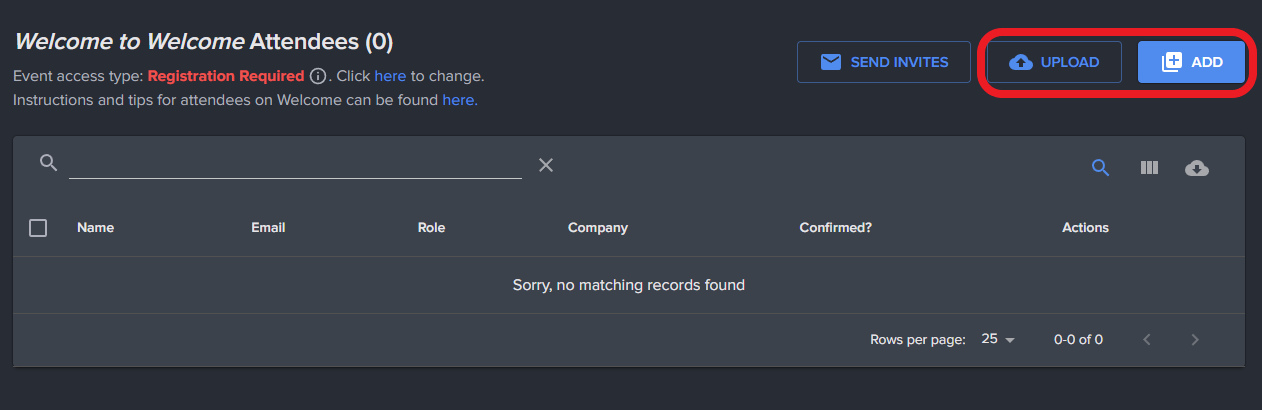Sort by the Company column header

(597, 228)
